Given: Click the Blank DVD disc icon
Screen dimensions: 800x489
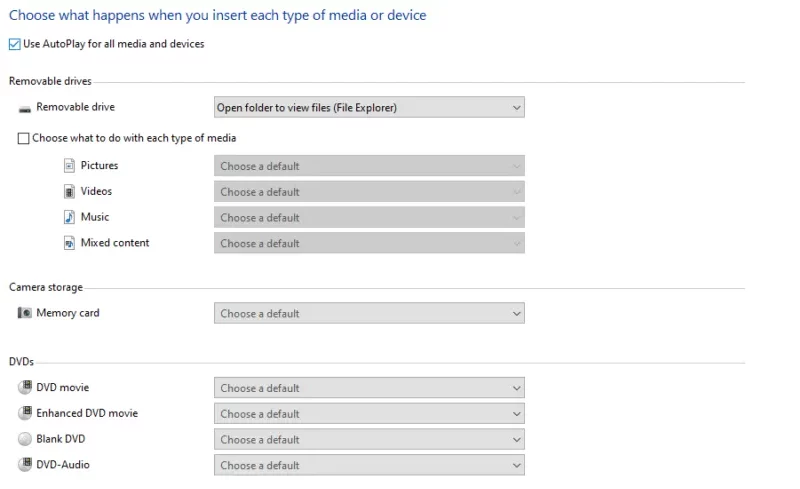Looking at the screenshot, I should click(25, 438).
